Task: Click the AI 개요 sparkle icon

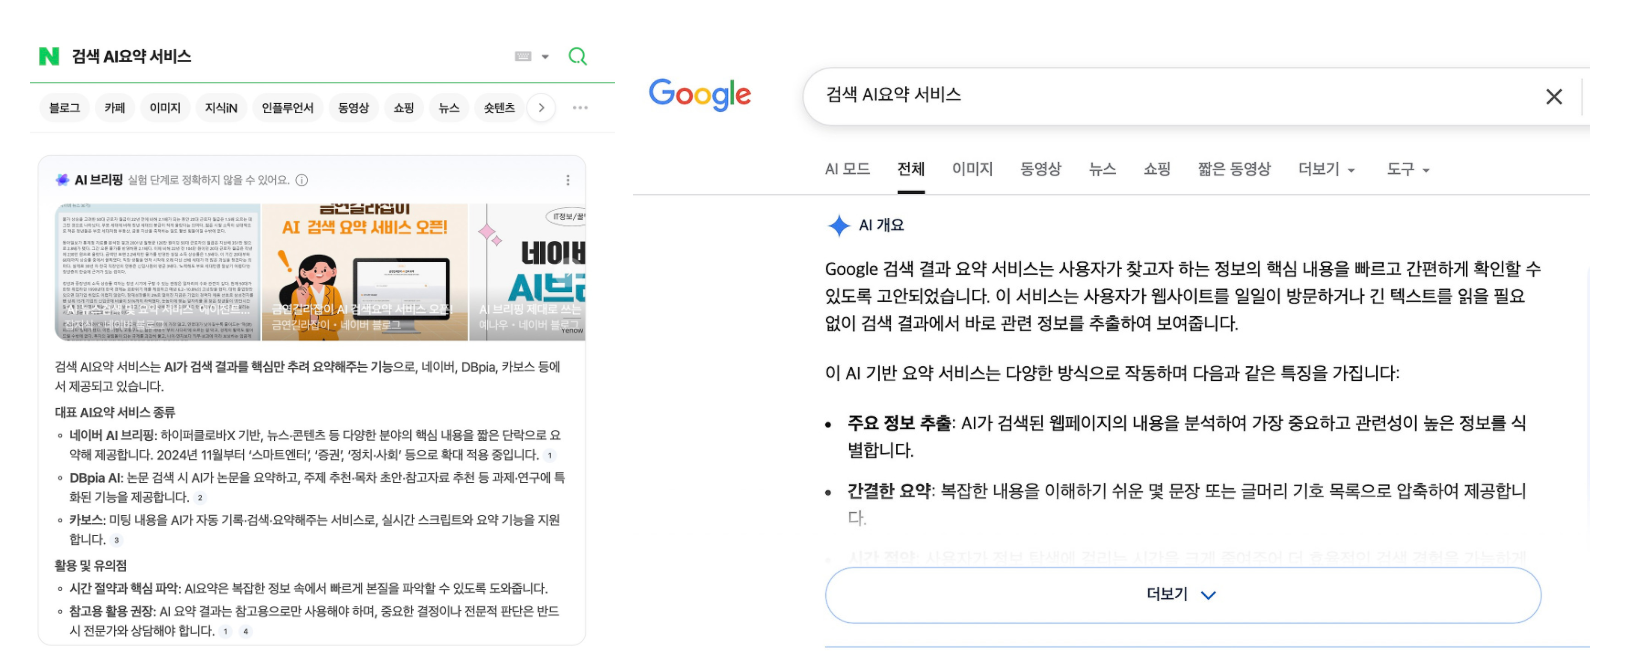Action: click(x=839, y=226)
